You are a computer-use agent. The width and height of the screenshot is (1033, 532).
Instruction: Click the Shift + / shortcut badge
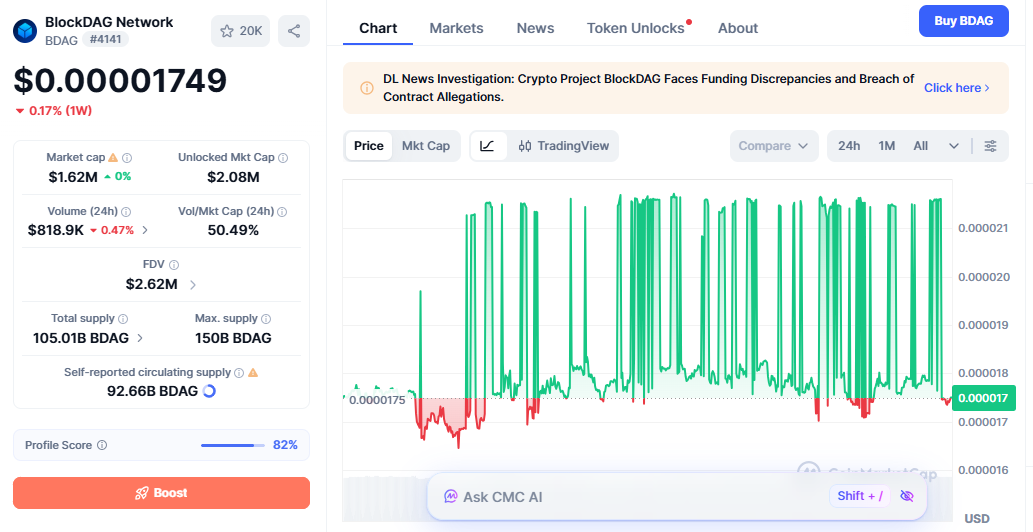tap(860, 496)
